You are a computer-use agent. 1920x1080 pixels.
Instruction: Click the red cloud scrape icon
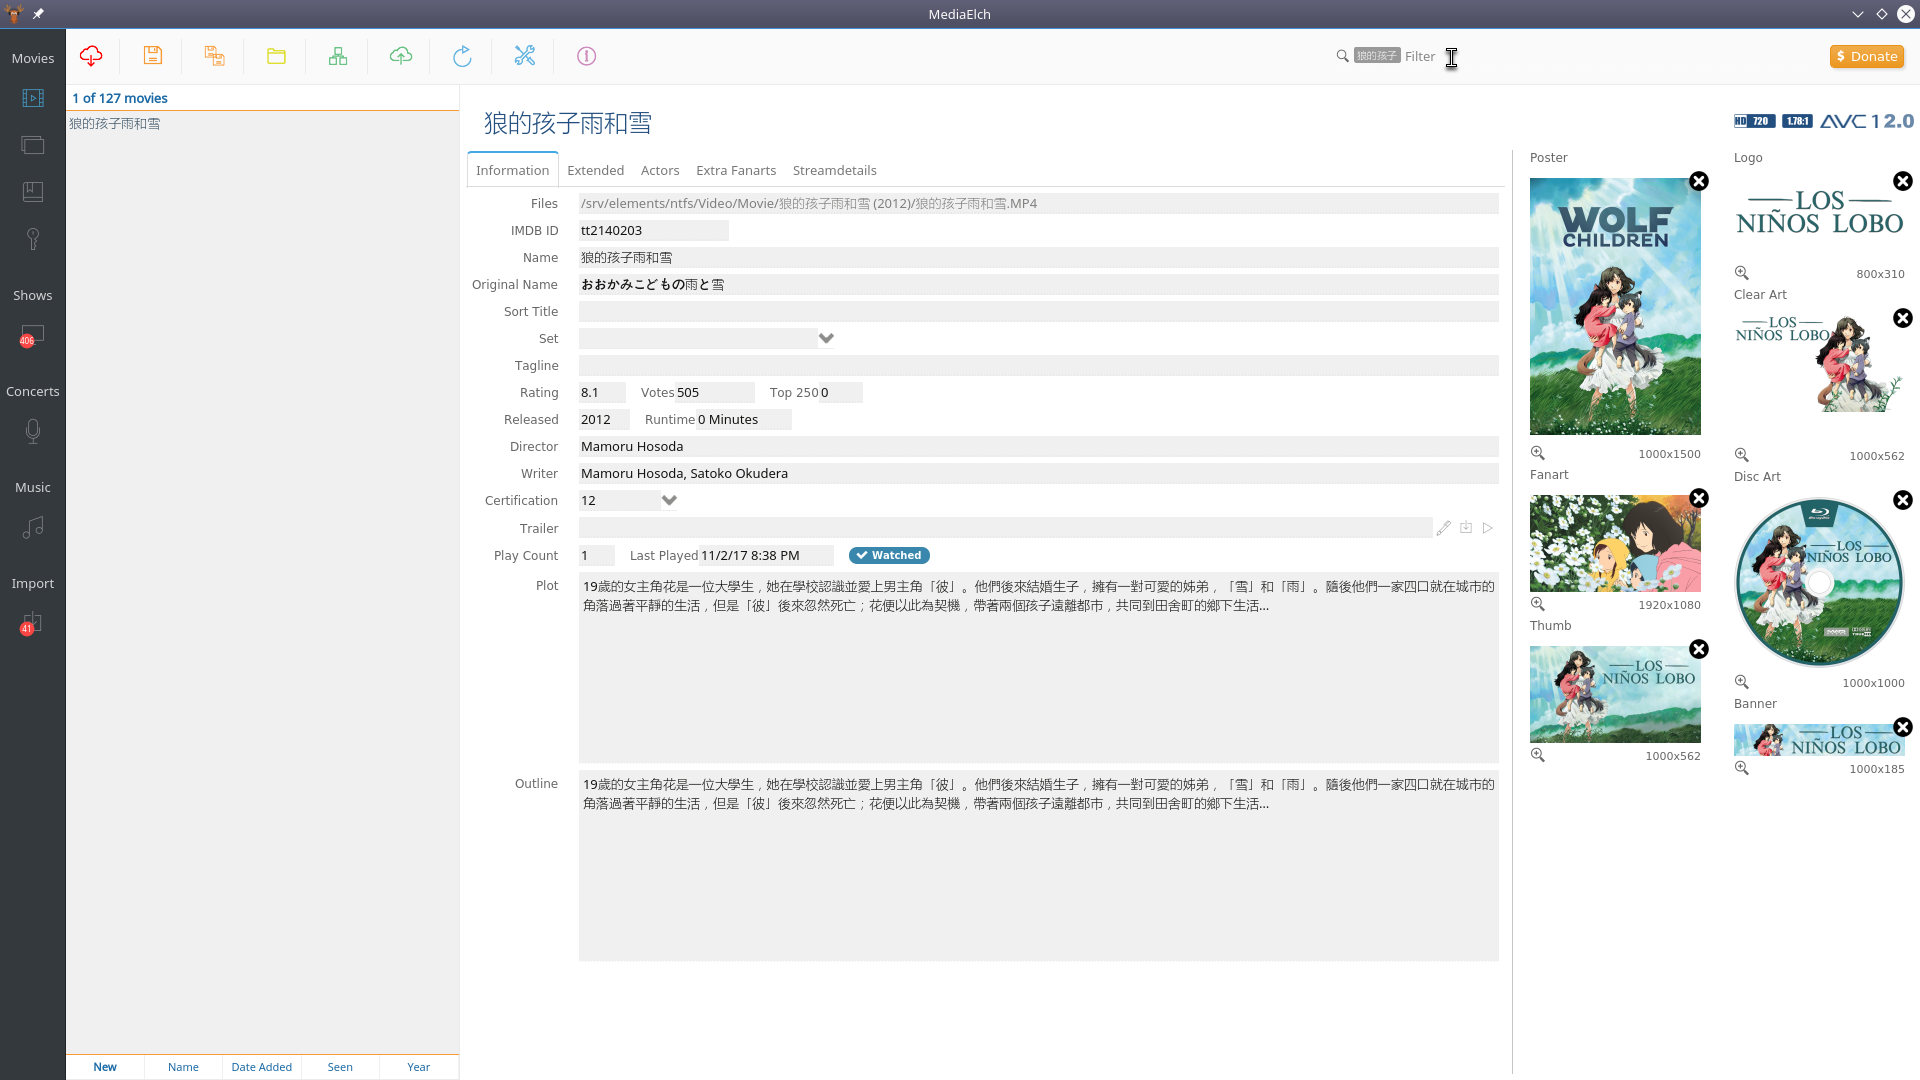pos(91,56)
